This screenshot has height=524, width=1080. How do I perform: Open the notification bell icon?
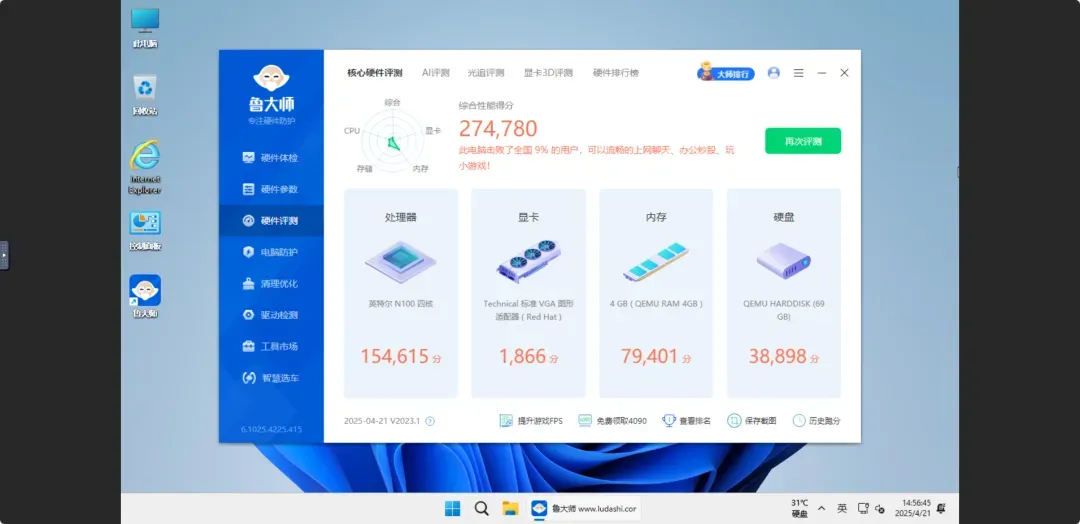941,509
